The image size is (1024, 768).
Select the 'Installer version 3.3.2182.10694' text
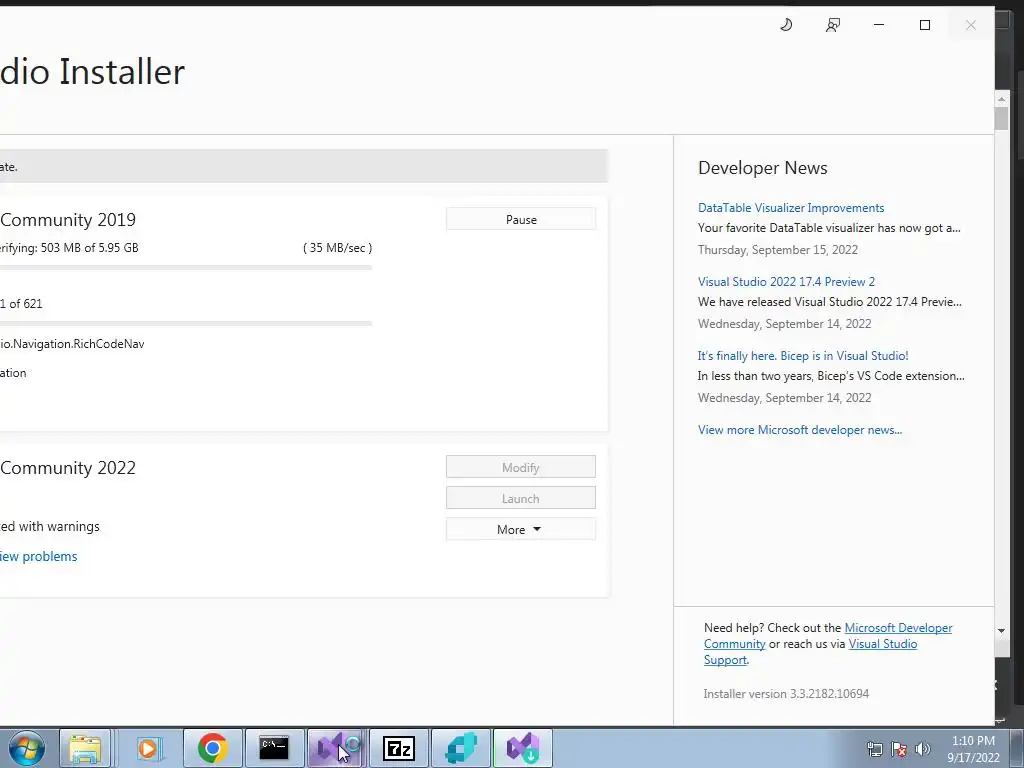(786, 694)
